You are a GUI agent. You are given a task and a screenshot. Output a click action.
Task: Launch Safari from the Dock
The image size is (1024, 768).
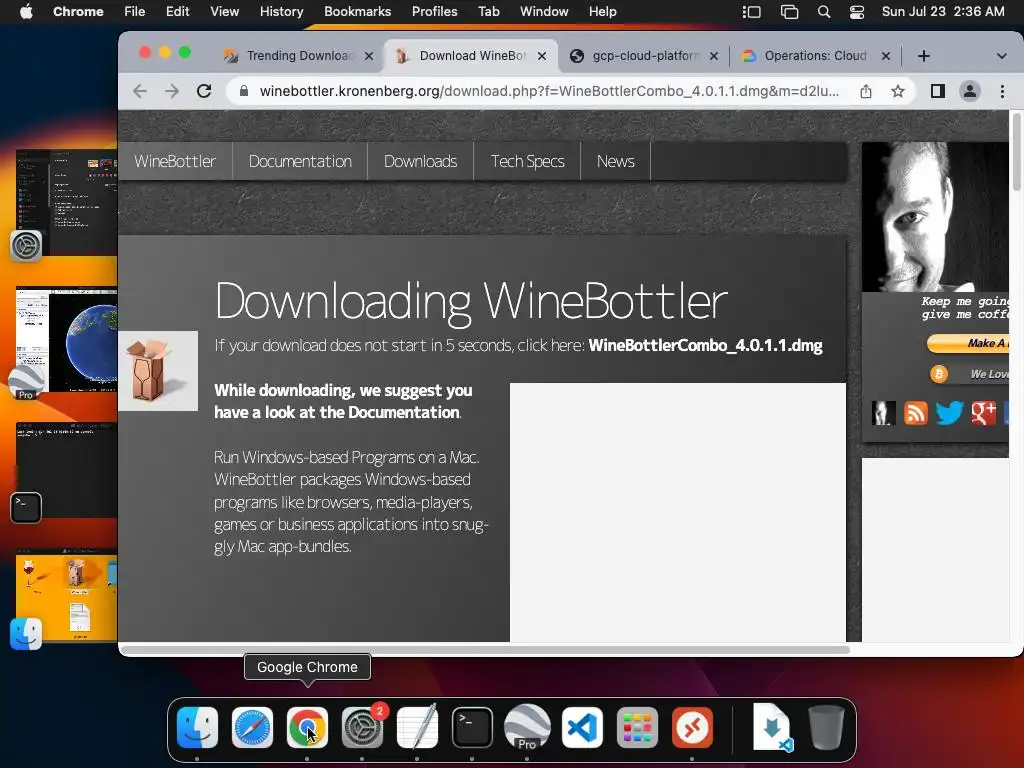252,728
